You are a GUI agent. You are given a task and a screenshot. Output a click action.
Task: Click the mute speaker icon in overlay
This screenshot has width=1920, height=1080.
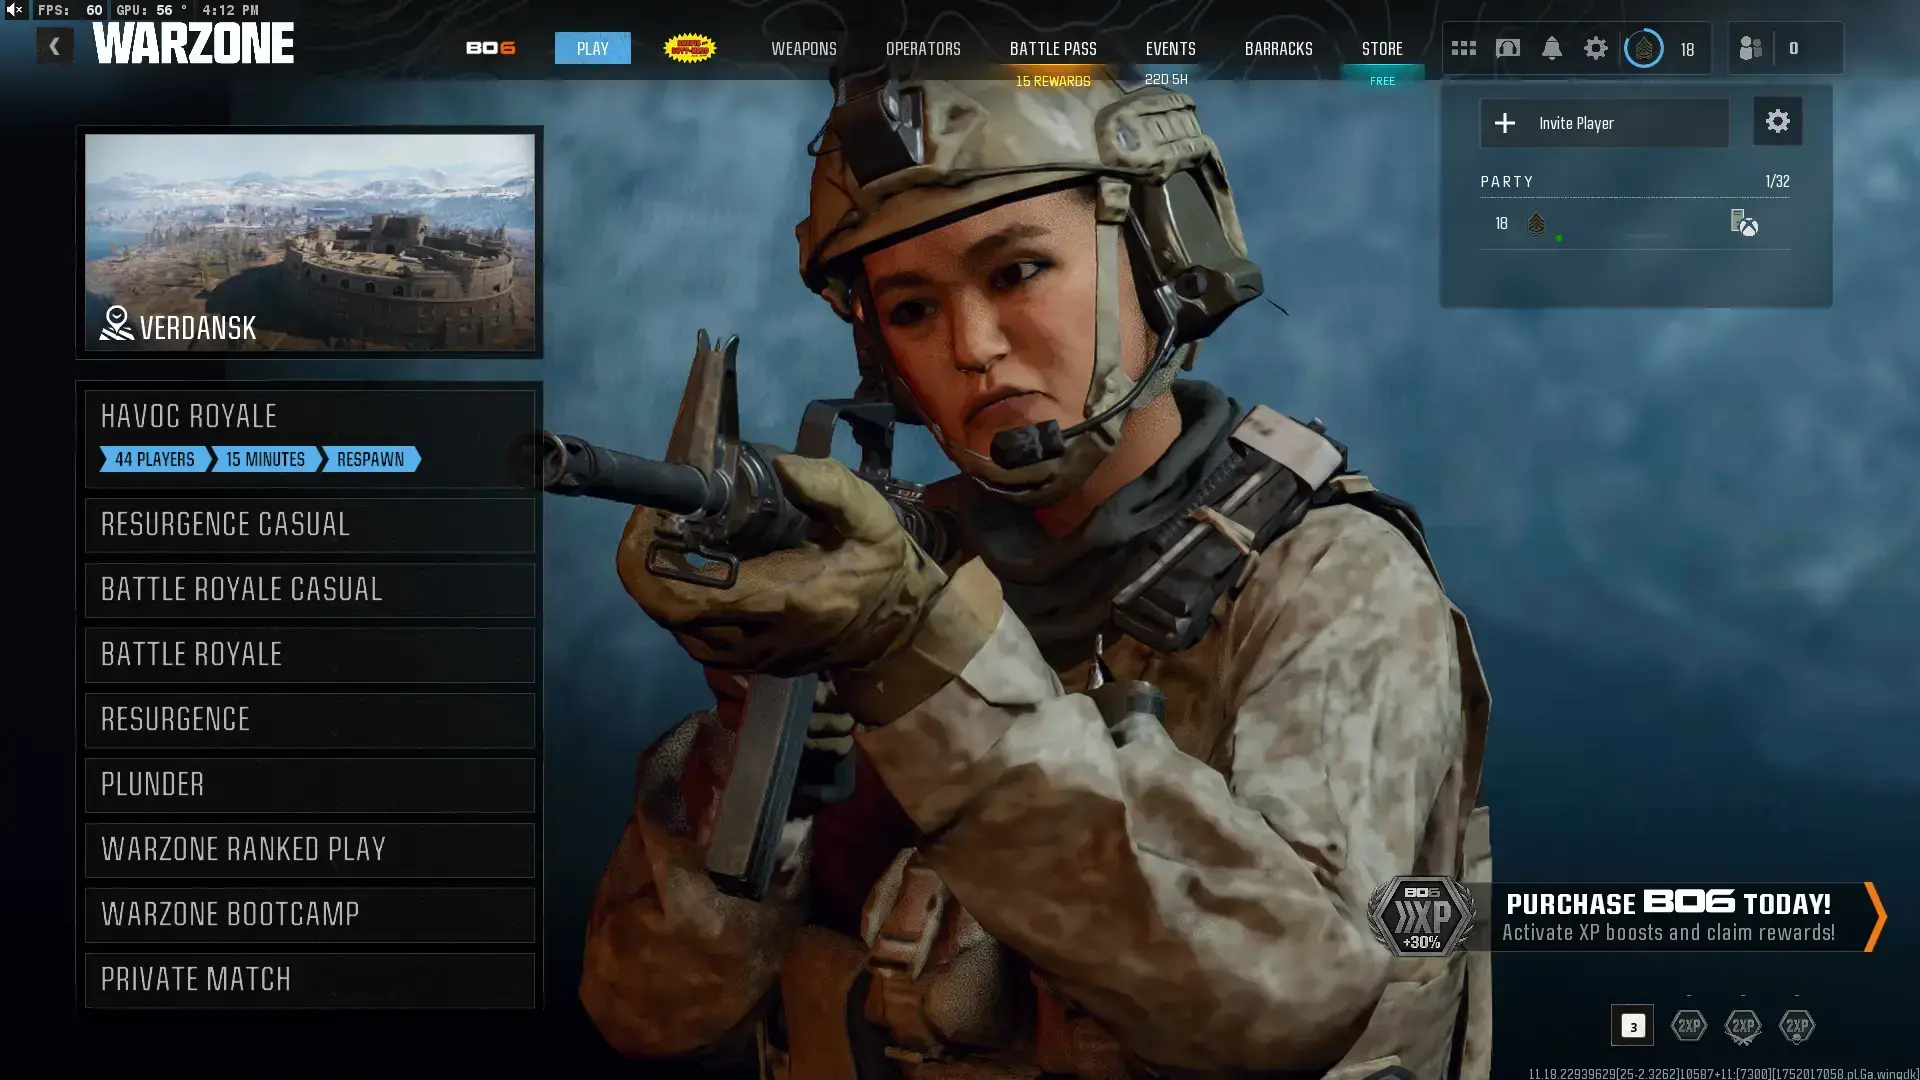click(15, 10)
